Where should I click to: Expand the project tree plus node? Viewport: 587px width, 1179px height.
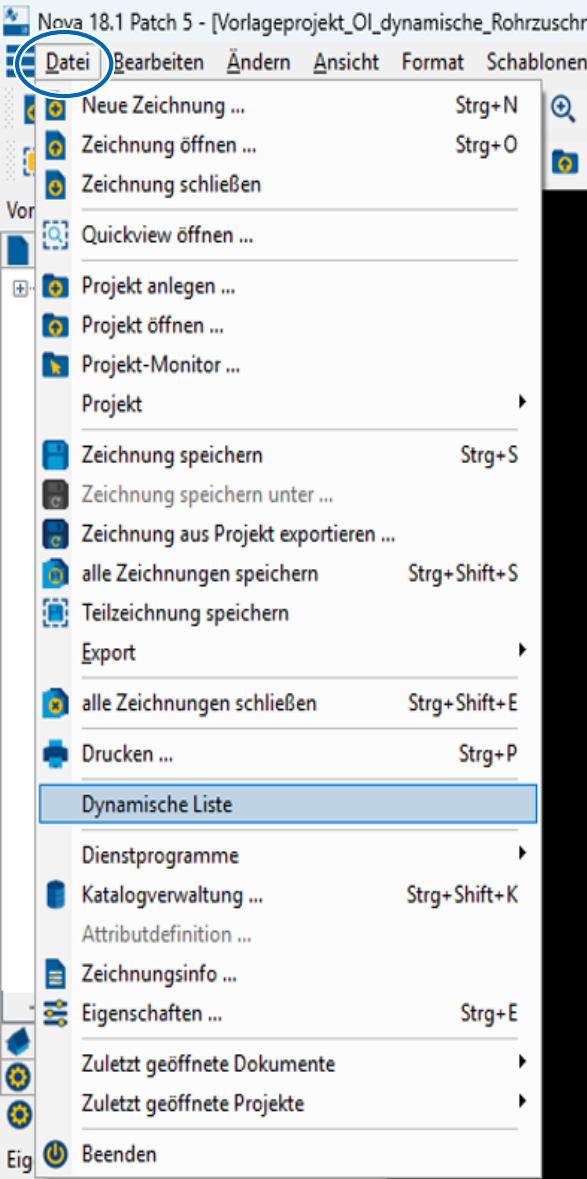coord(20,289)
